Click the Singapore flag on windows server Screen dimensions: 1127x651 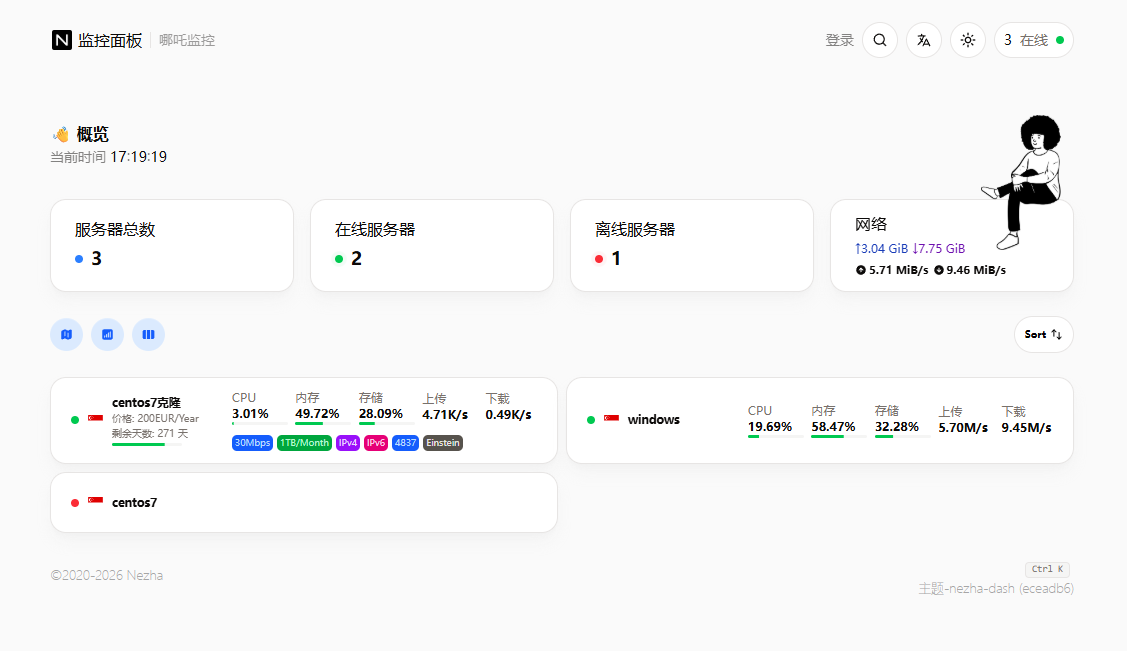tap(611, 419)
